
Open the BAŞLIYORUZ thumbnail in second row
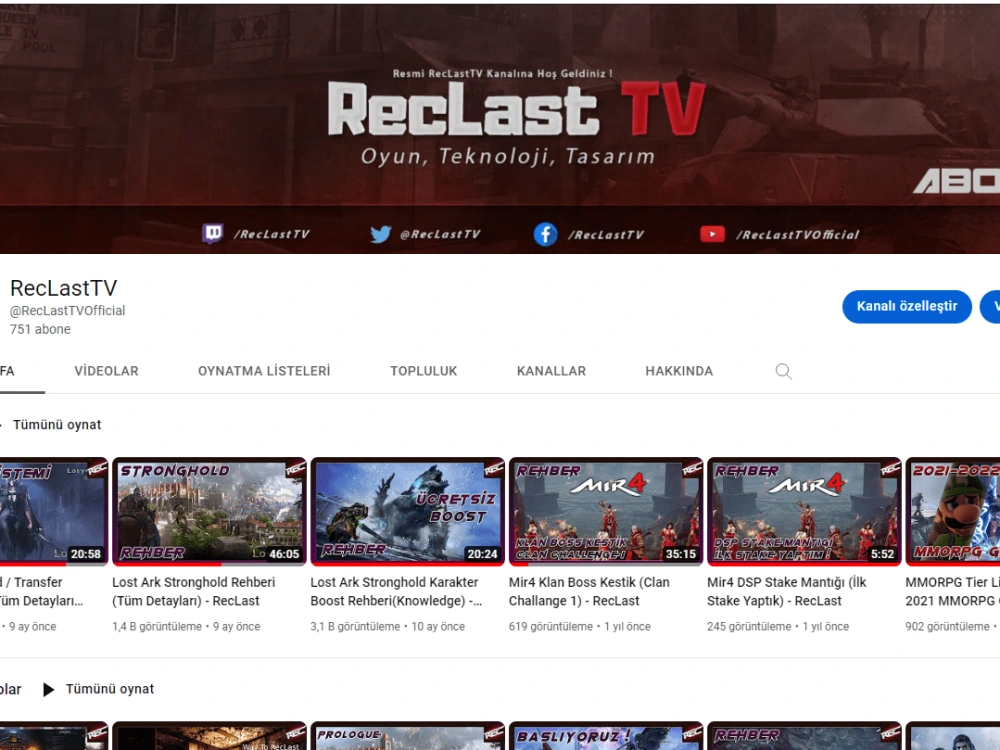point(606,736)
